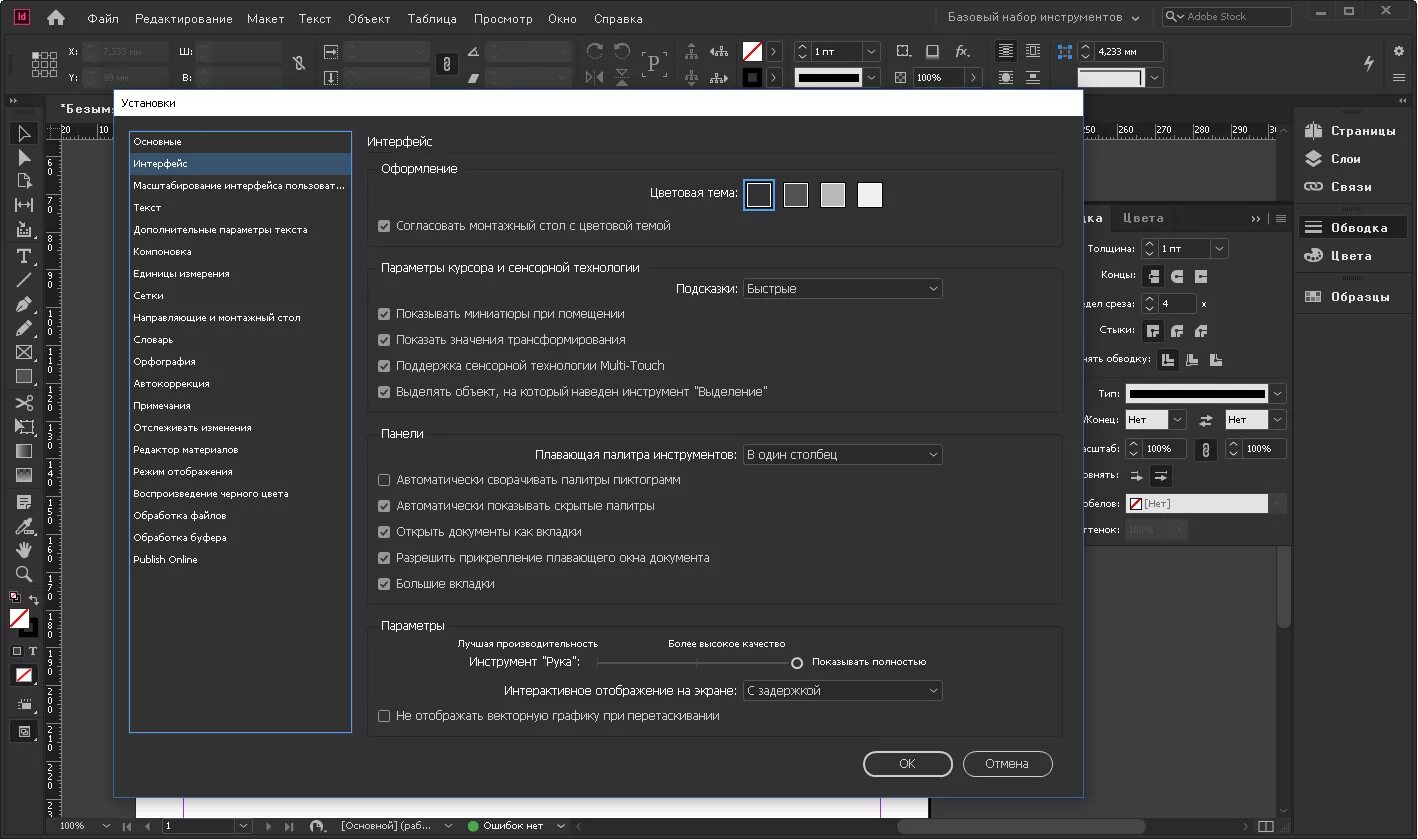The height and width of the screenshot is (840, 1418).
Task: Toggle show thumbnails on place checkbox
Action: [x=384, y=314]
